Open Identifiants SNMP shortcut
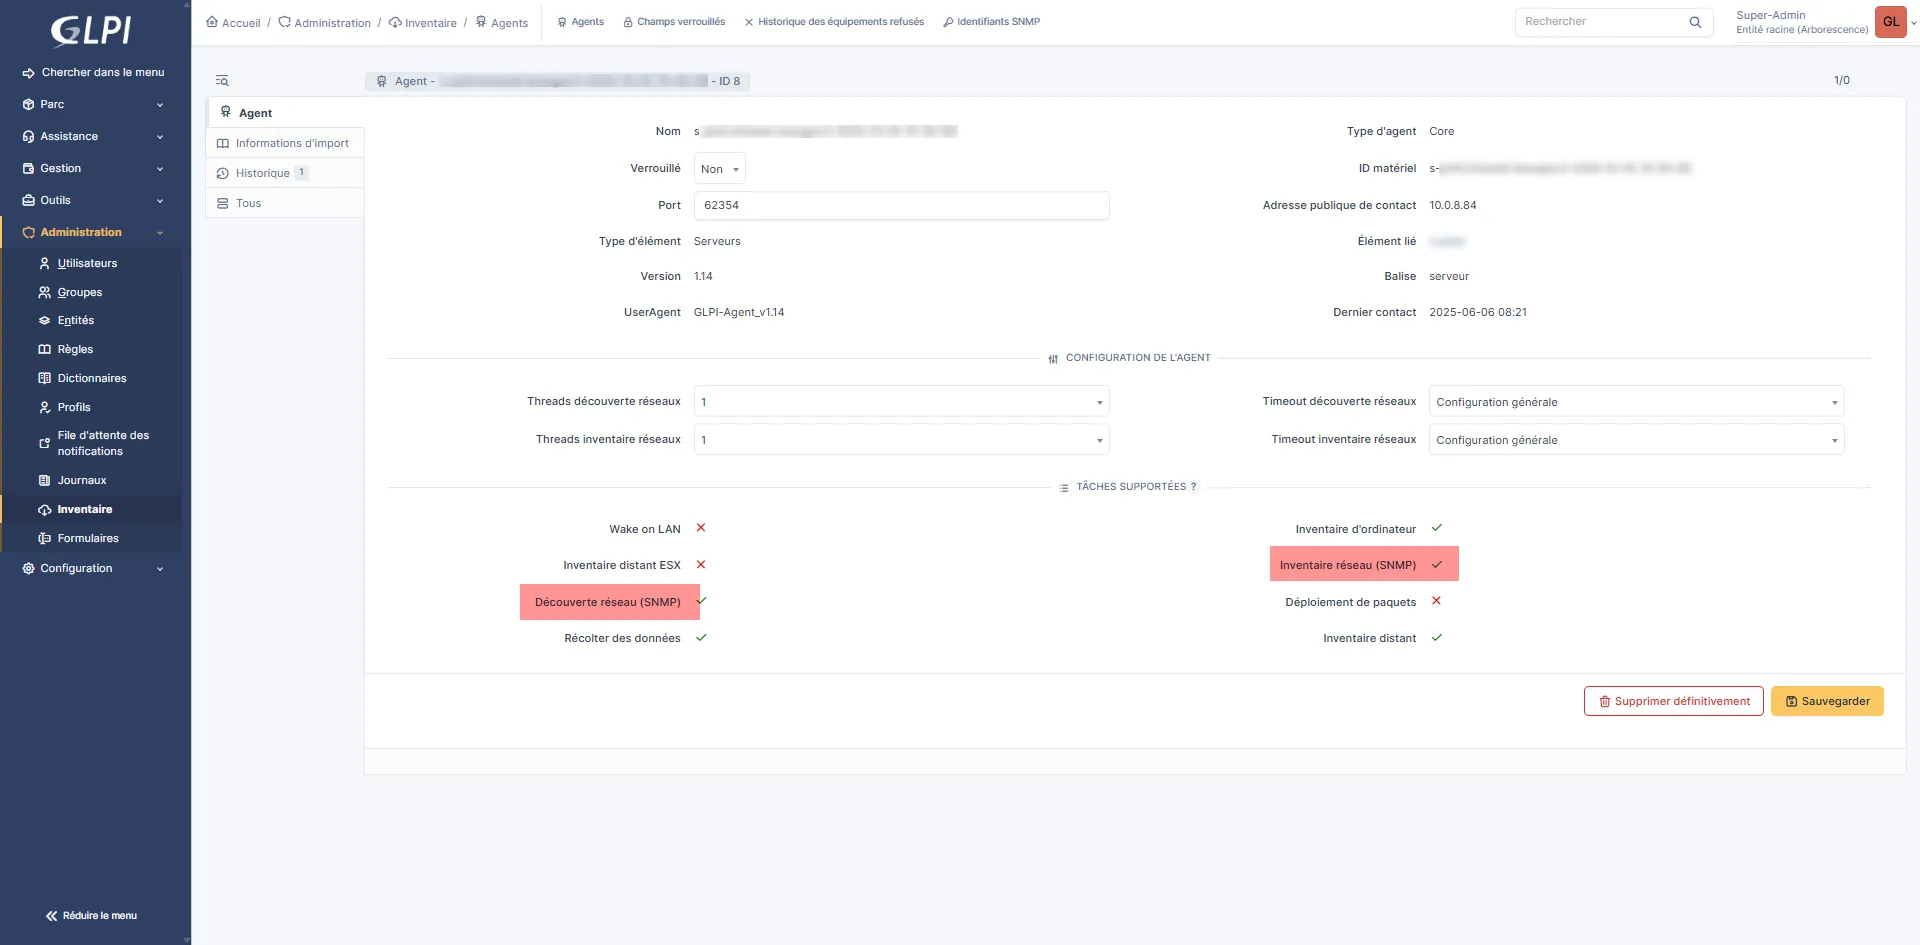 pos(991,22)
